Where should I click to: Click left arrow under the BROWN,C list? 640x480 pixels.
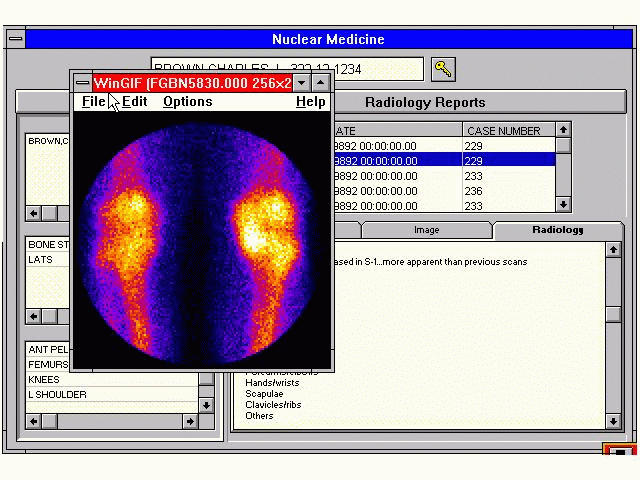(34, 213)
